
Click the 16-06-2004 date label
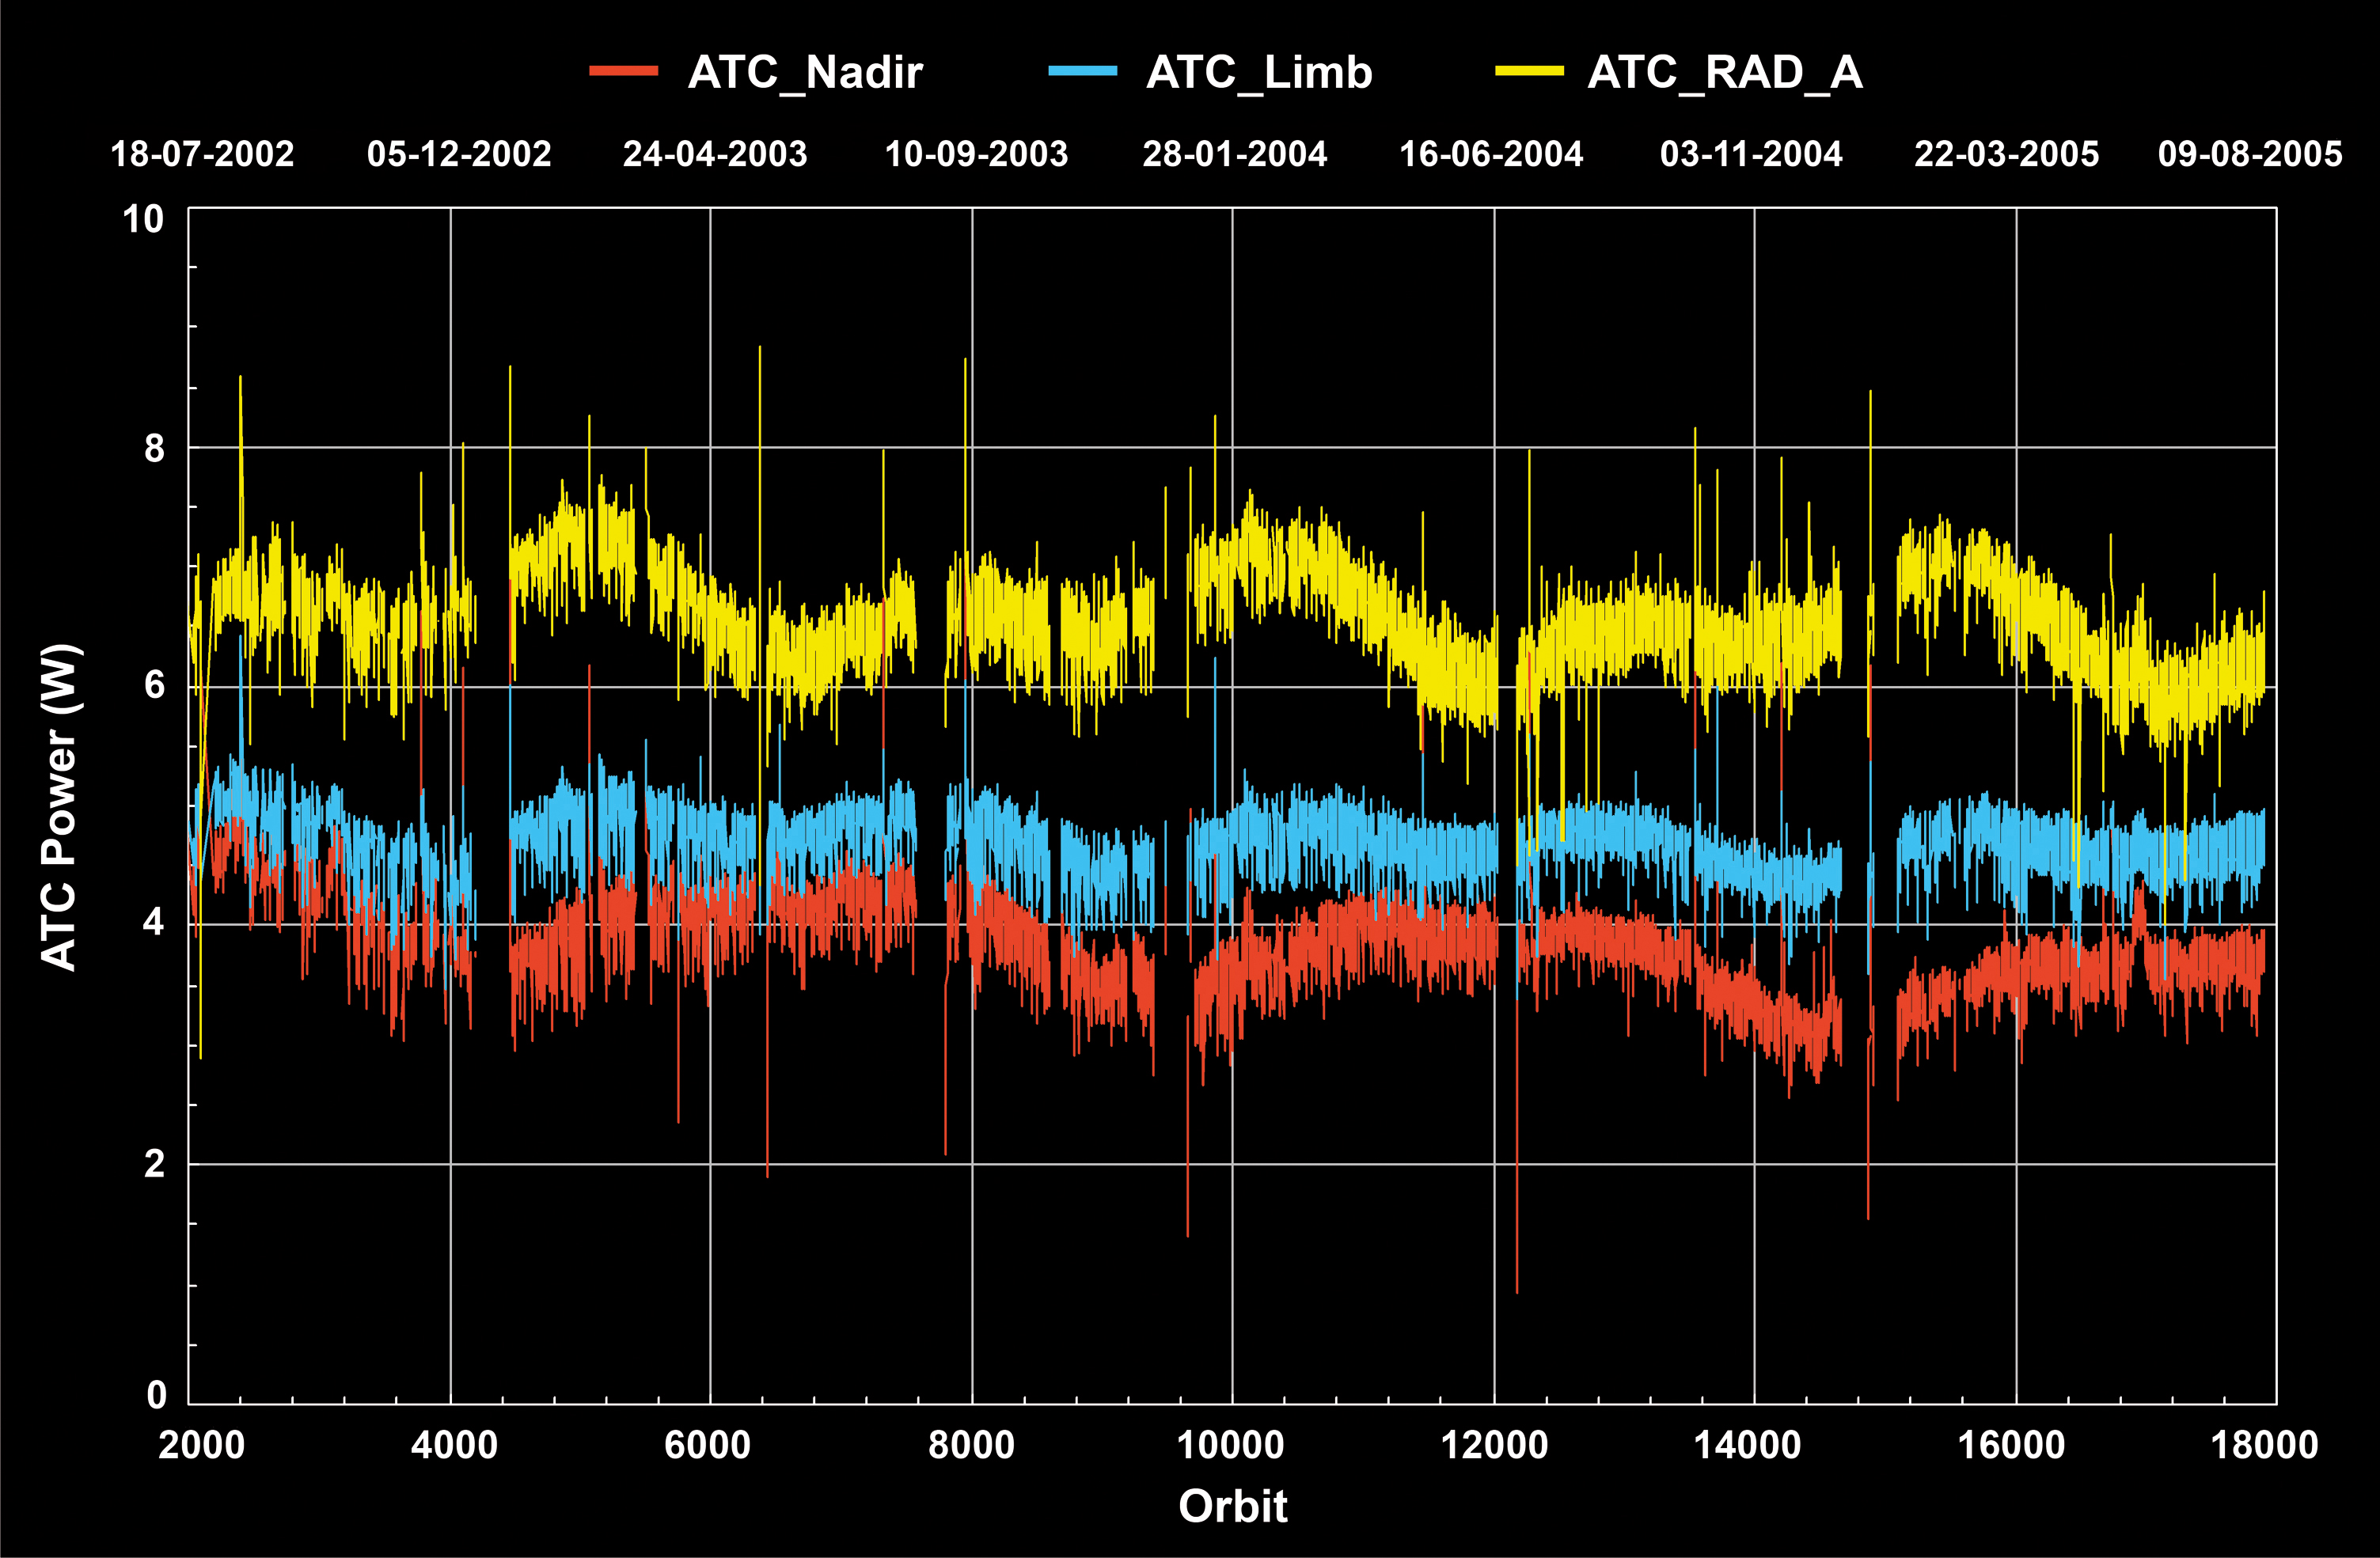(x=1491, y=154)
